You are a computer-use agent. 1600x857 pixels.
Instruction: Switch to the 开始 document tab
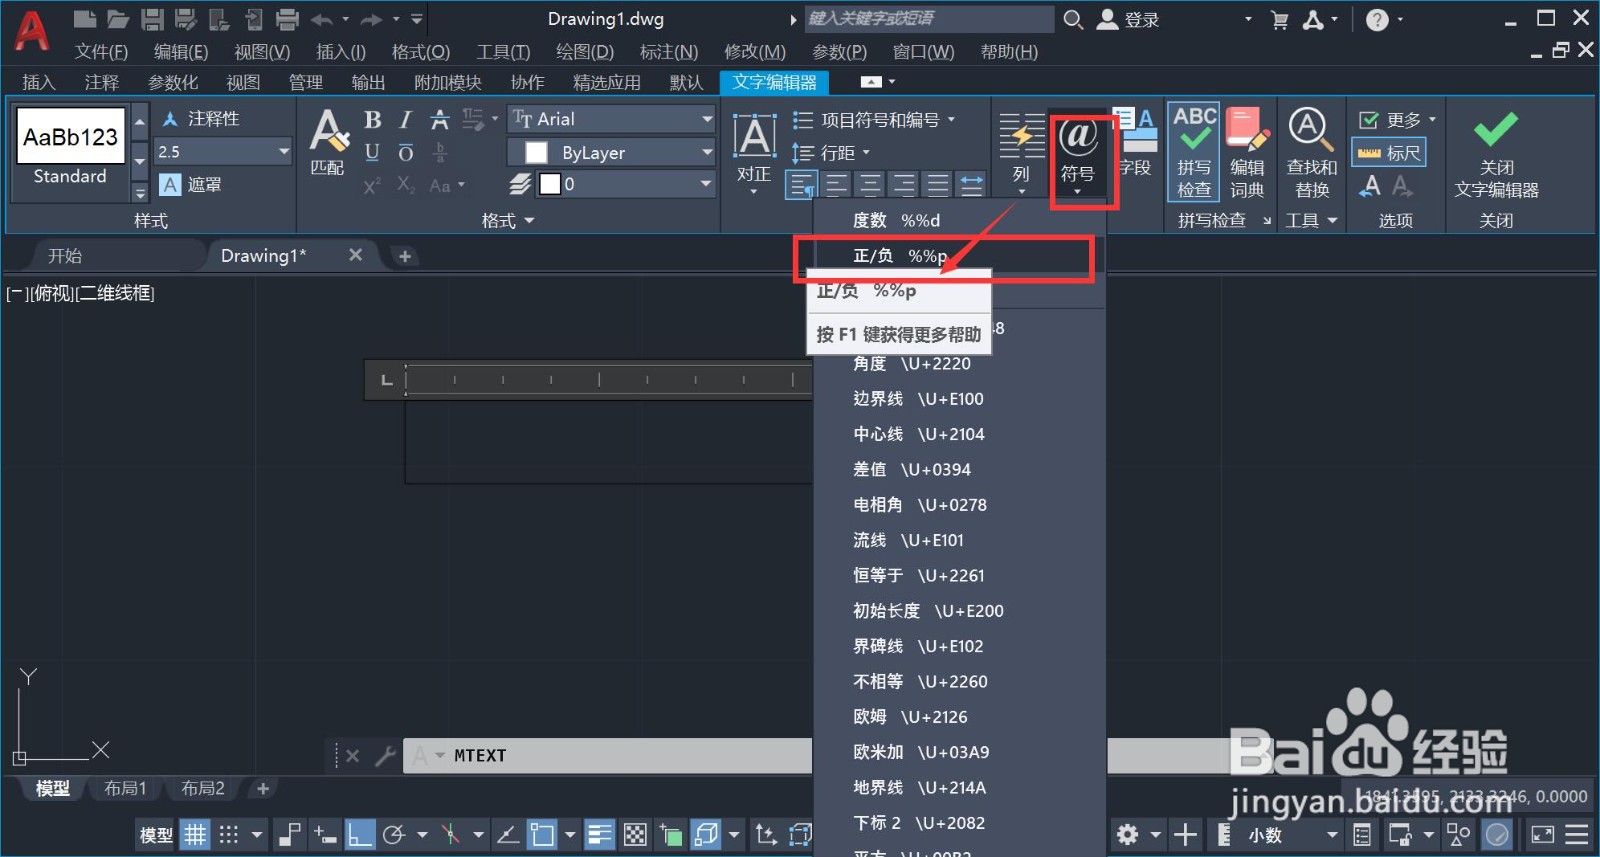click(x=65, y=256)
